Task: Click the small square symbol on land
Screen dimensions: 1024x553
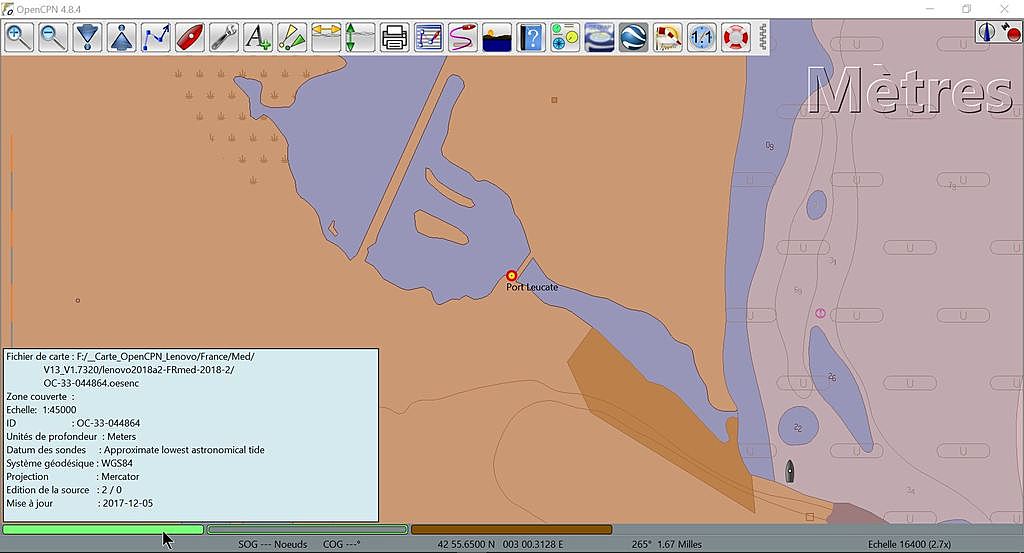Action: [554, 100]
